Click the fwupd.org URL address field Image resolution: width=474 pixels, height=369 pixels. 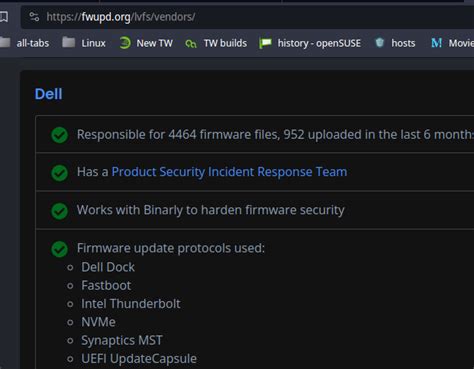tap(247, 17)
